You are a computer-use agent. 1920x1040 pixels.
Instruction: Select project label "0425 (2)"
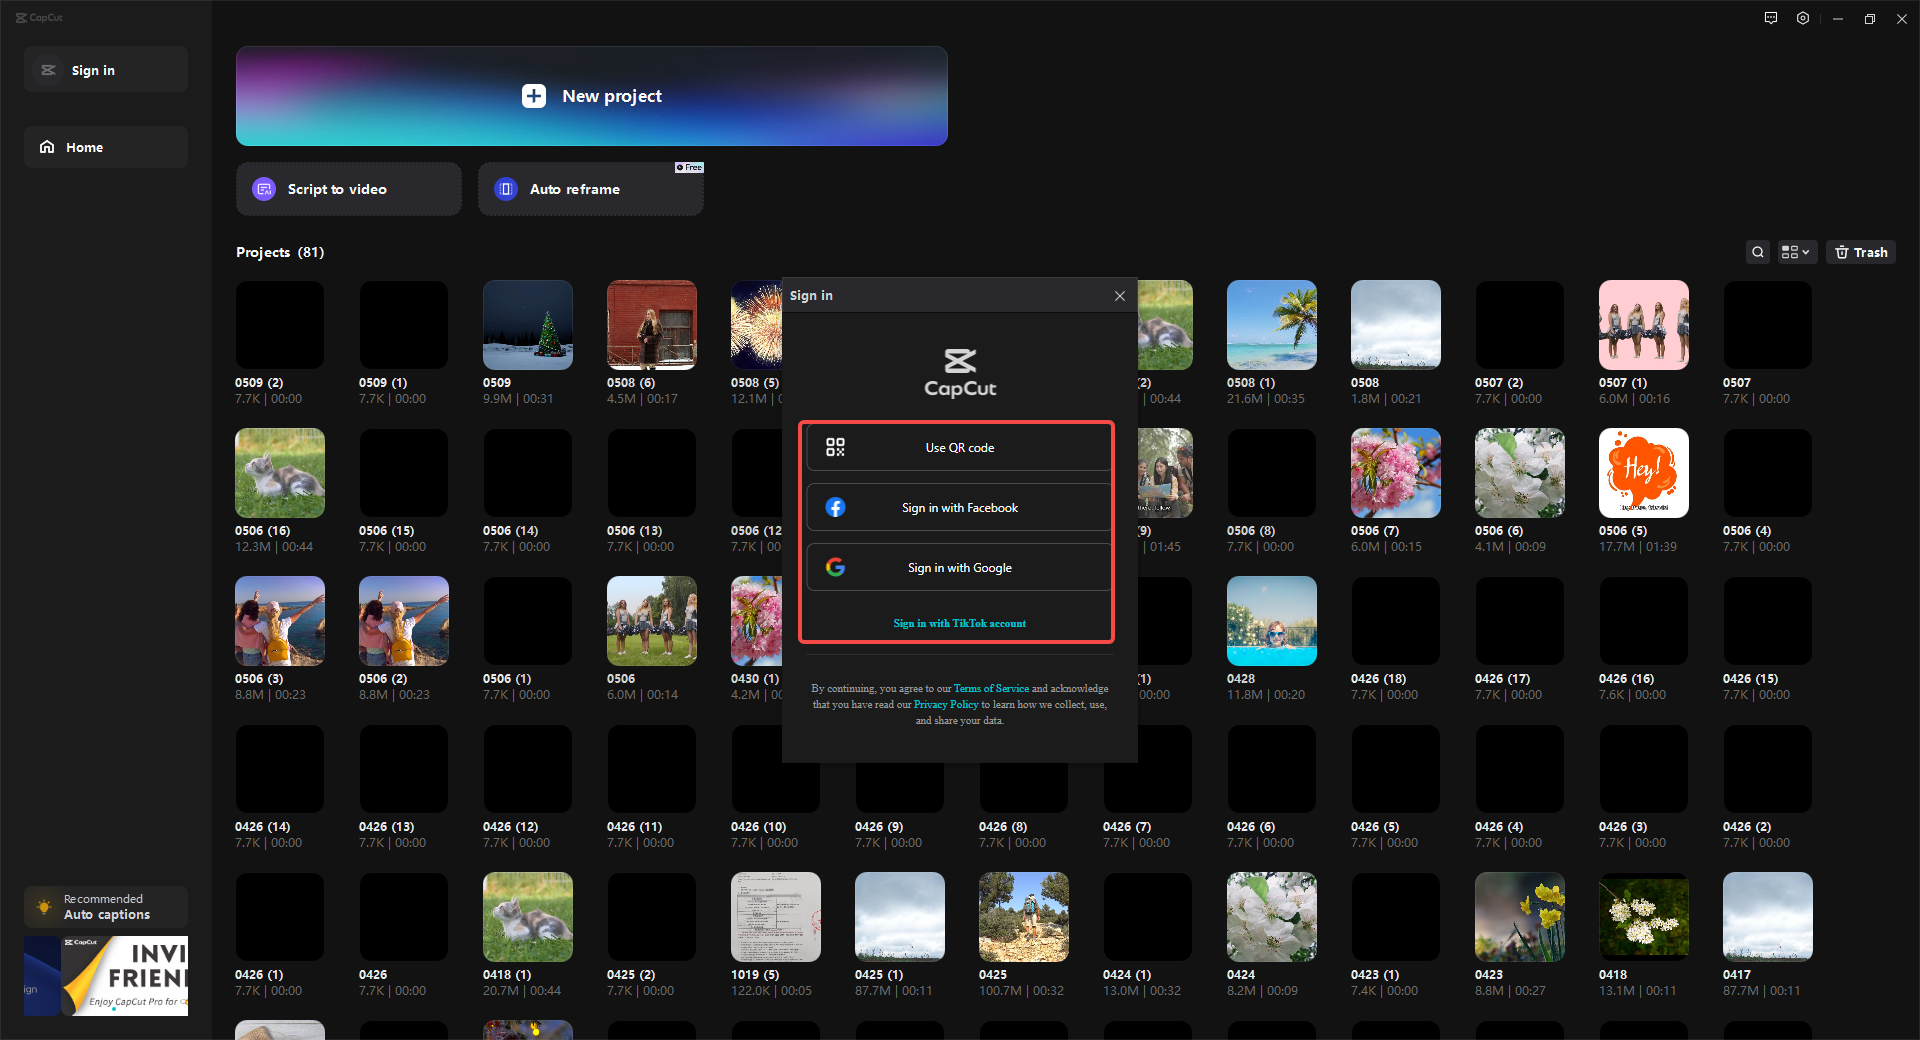631,975
